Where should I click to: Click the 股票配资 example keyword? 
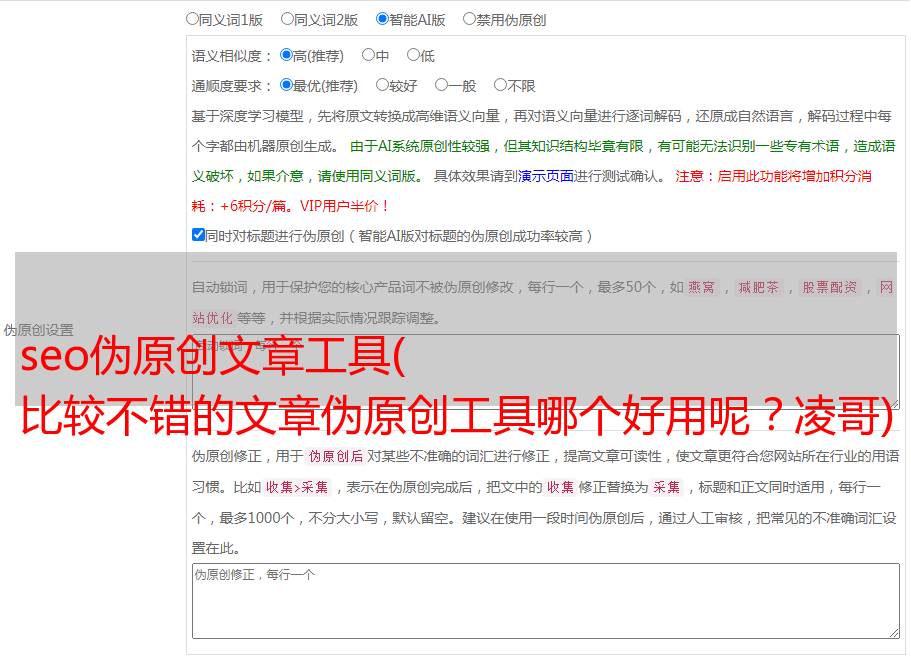coord(830,287)
